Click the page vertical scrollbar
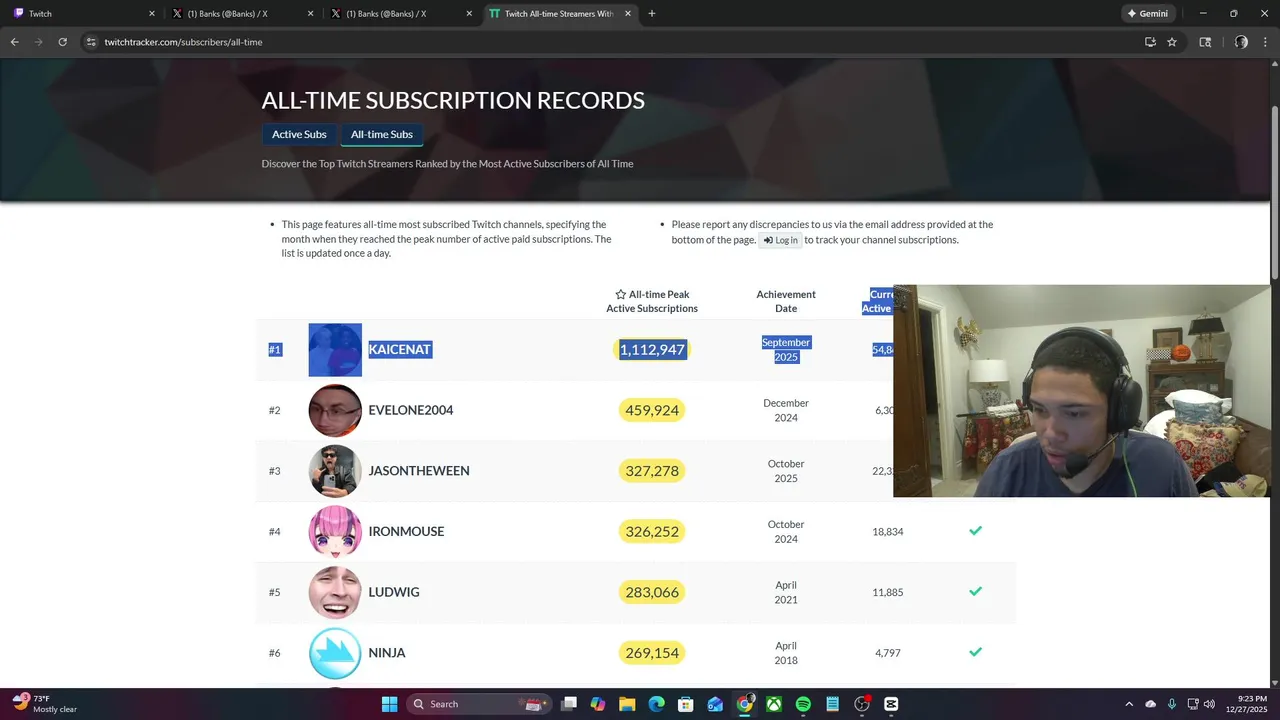 [1274, 190]
